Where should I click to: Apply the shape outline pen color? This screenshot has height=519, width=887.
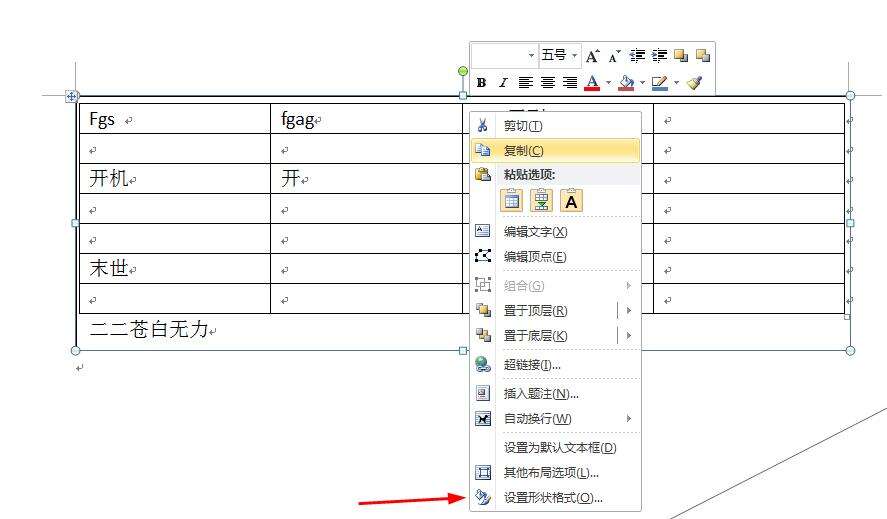pyautogui.click(x=660, y=83)
